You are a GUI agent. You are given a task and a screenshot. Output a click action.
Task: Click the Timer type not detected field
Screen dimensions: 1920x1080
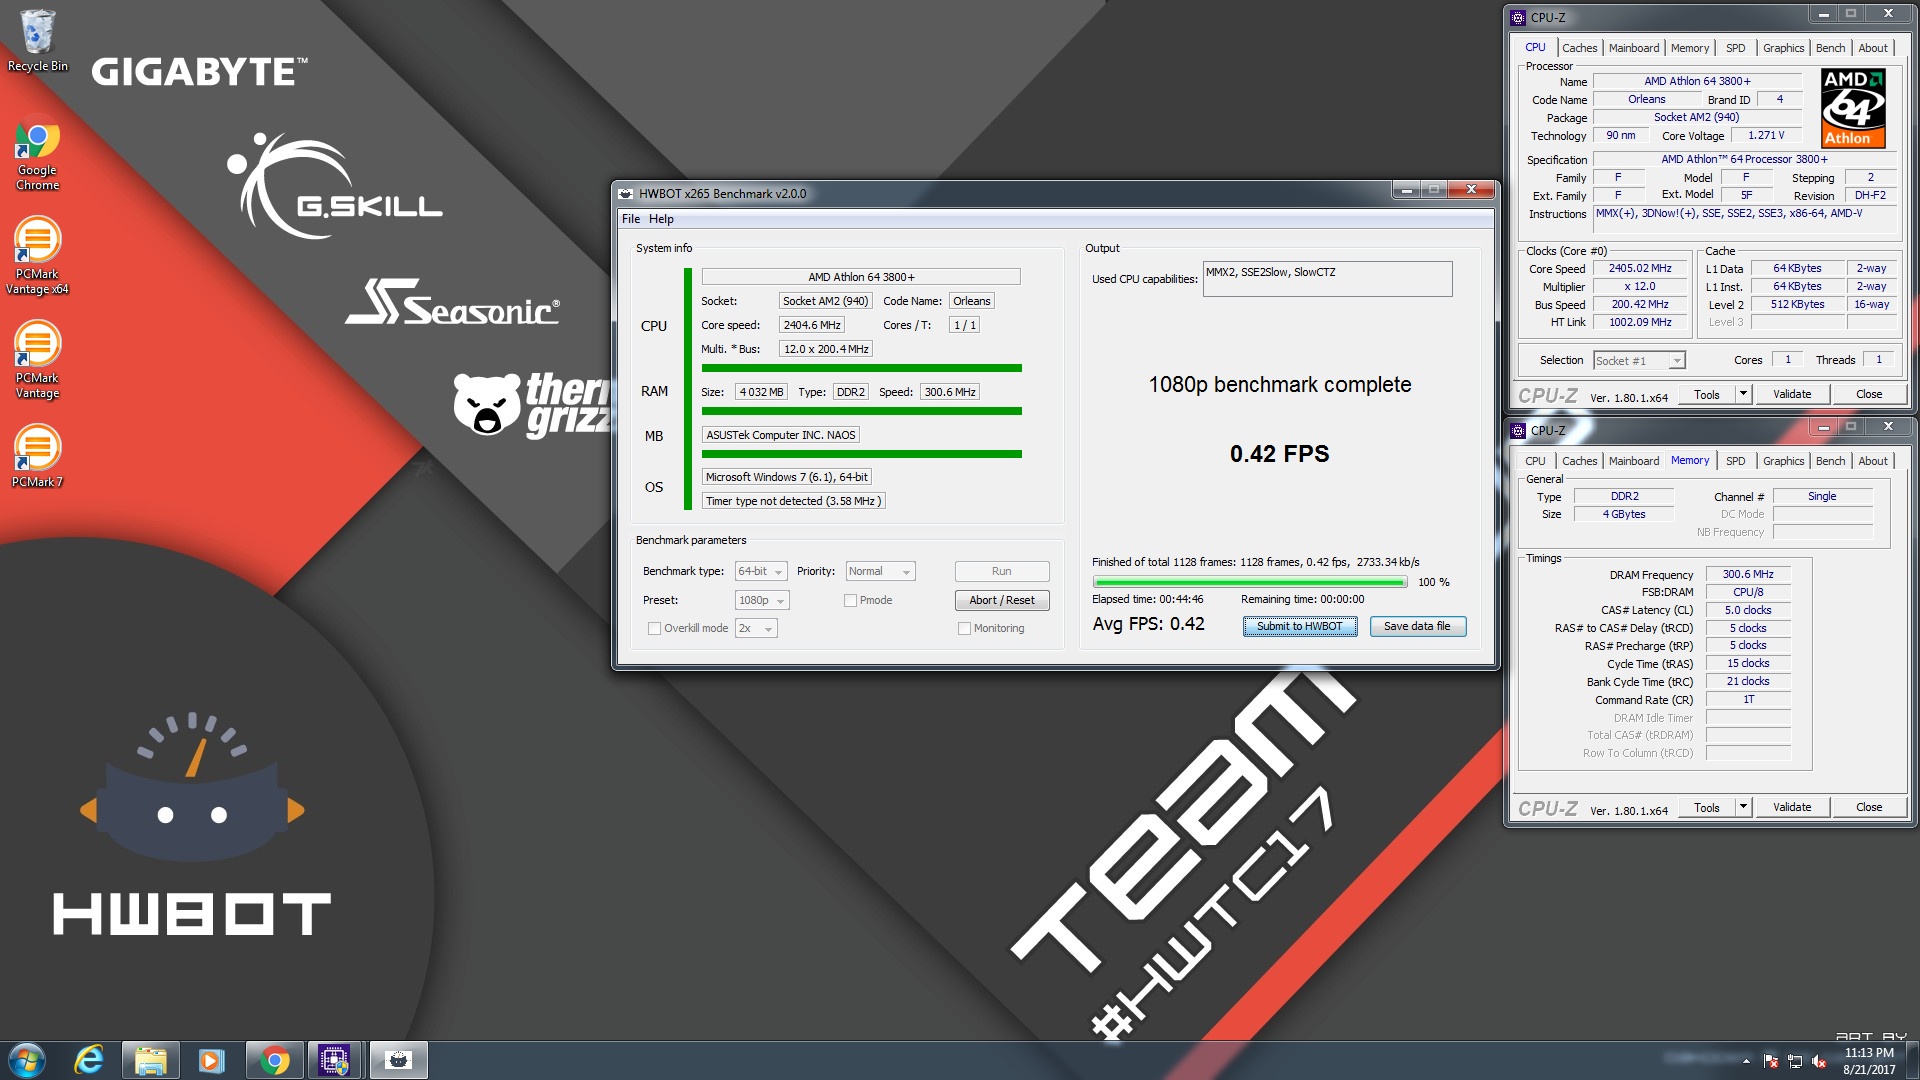(793, 501)
